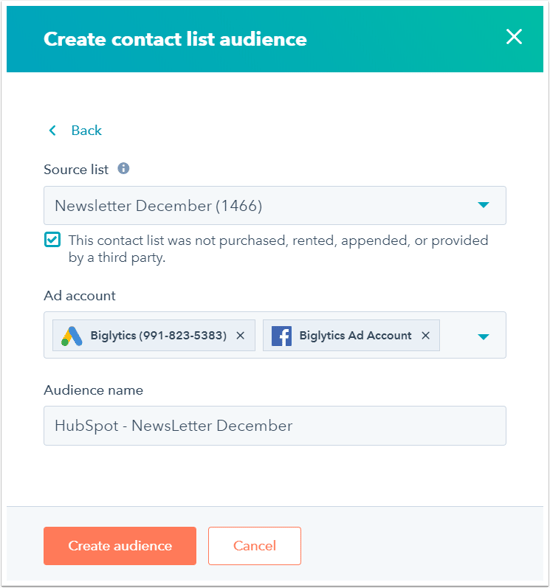
Task: Click the Audience name input field
Action: pos(275,426)
